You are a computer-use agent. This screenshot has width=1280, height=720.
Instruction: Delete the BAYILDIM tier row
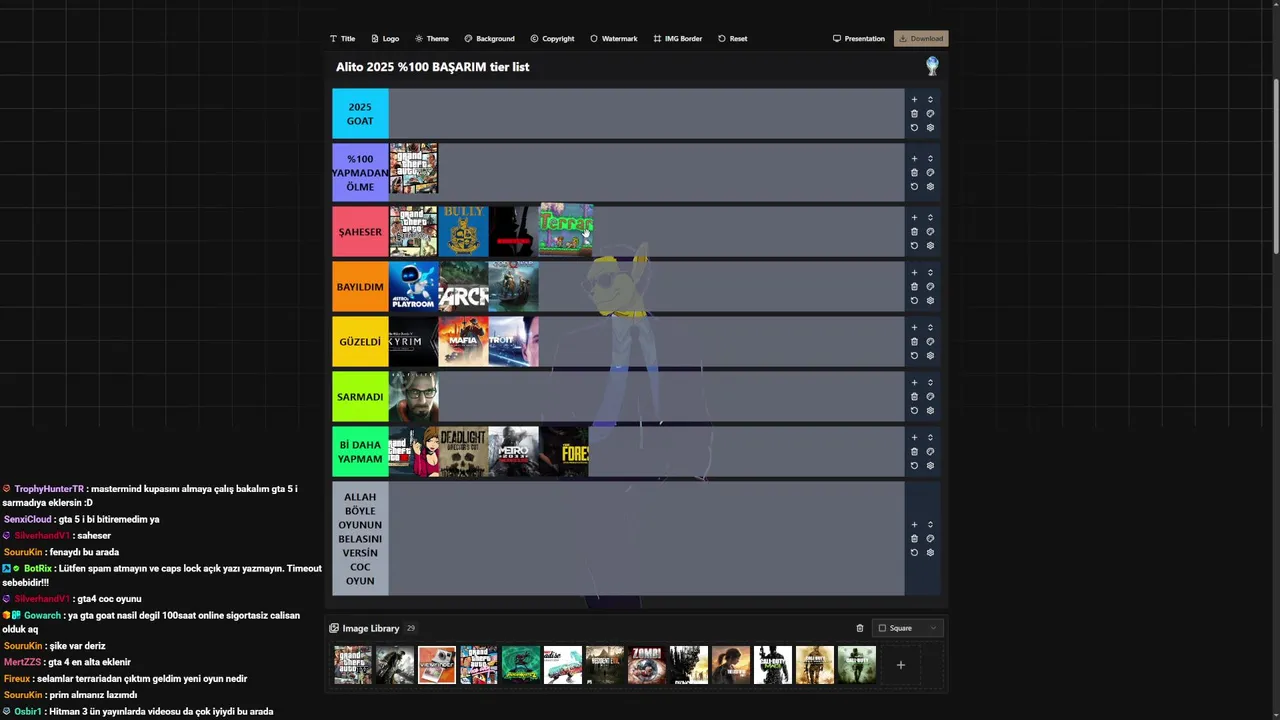[914, 287]
